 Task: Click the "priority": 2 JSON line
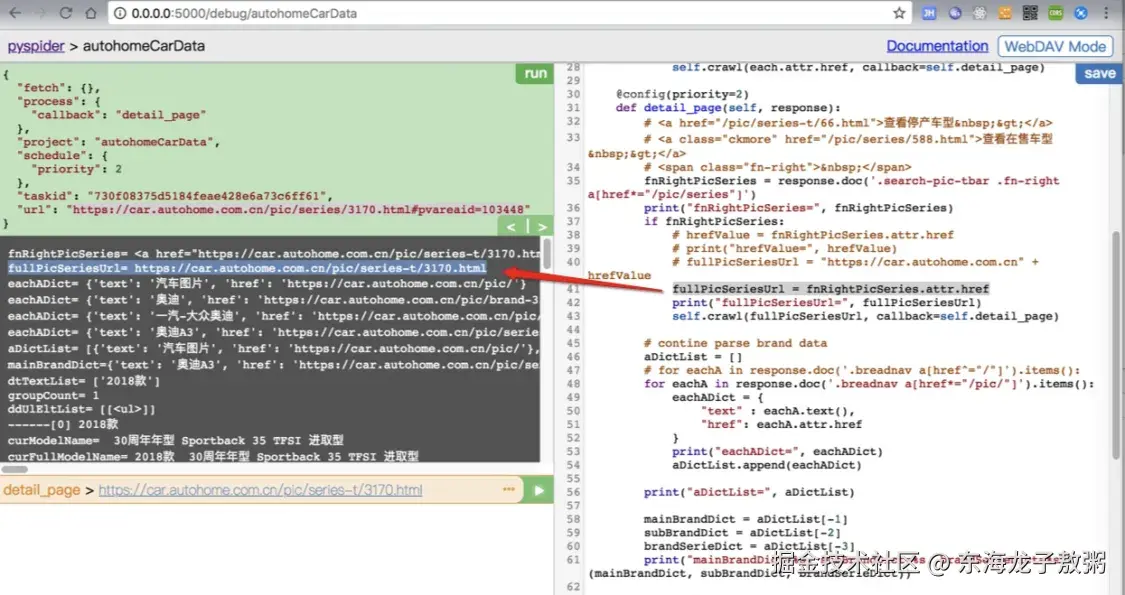pyautogui.click(x=76, y=169)
